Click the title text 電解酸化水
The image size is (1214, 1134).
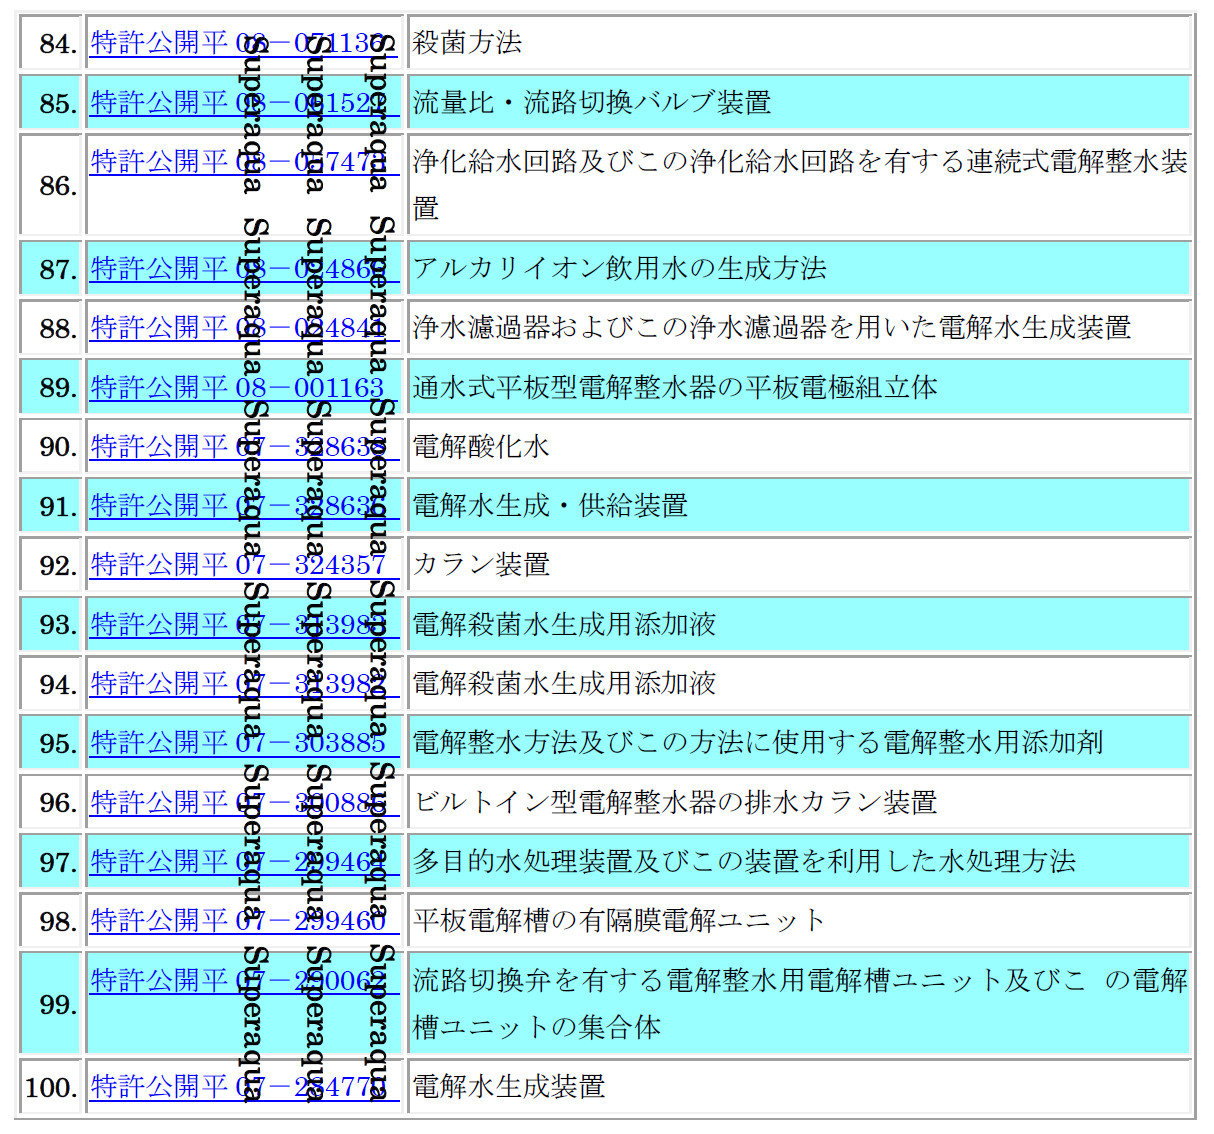tap(481, 446)
